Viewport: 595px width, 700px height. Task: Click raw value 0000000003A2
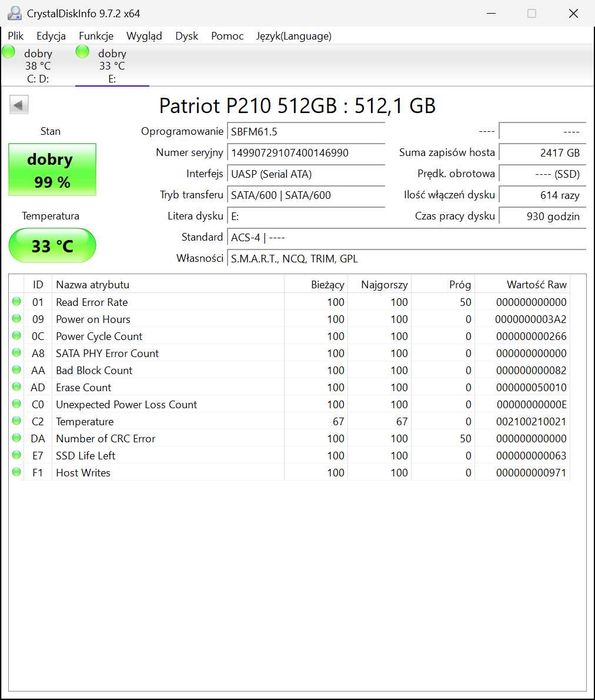tap(531, 319)
